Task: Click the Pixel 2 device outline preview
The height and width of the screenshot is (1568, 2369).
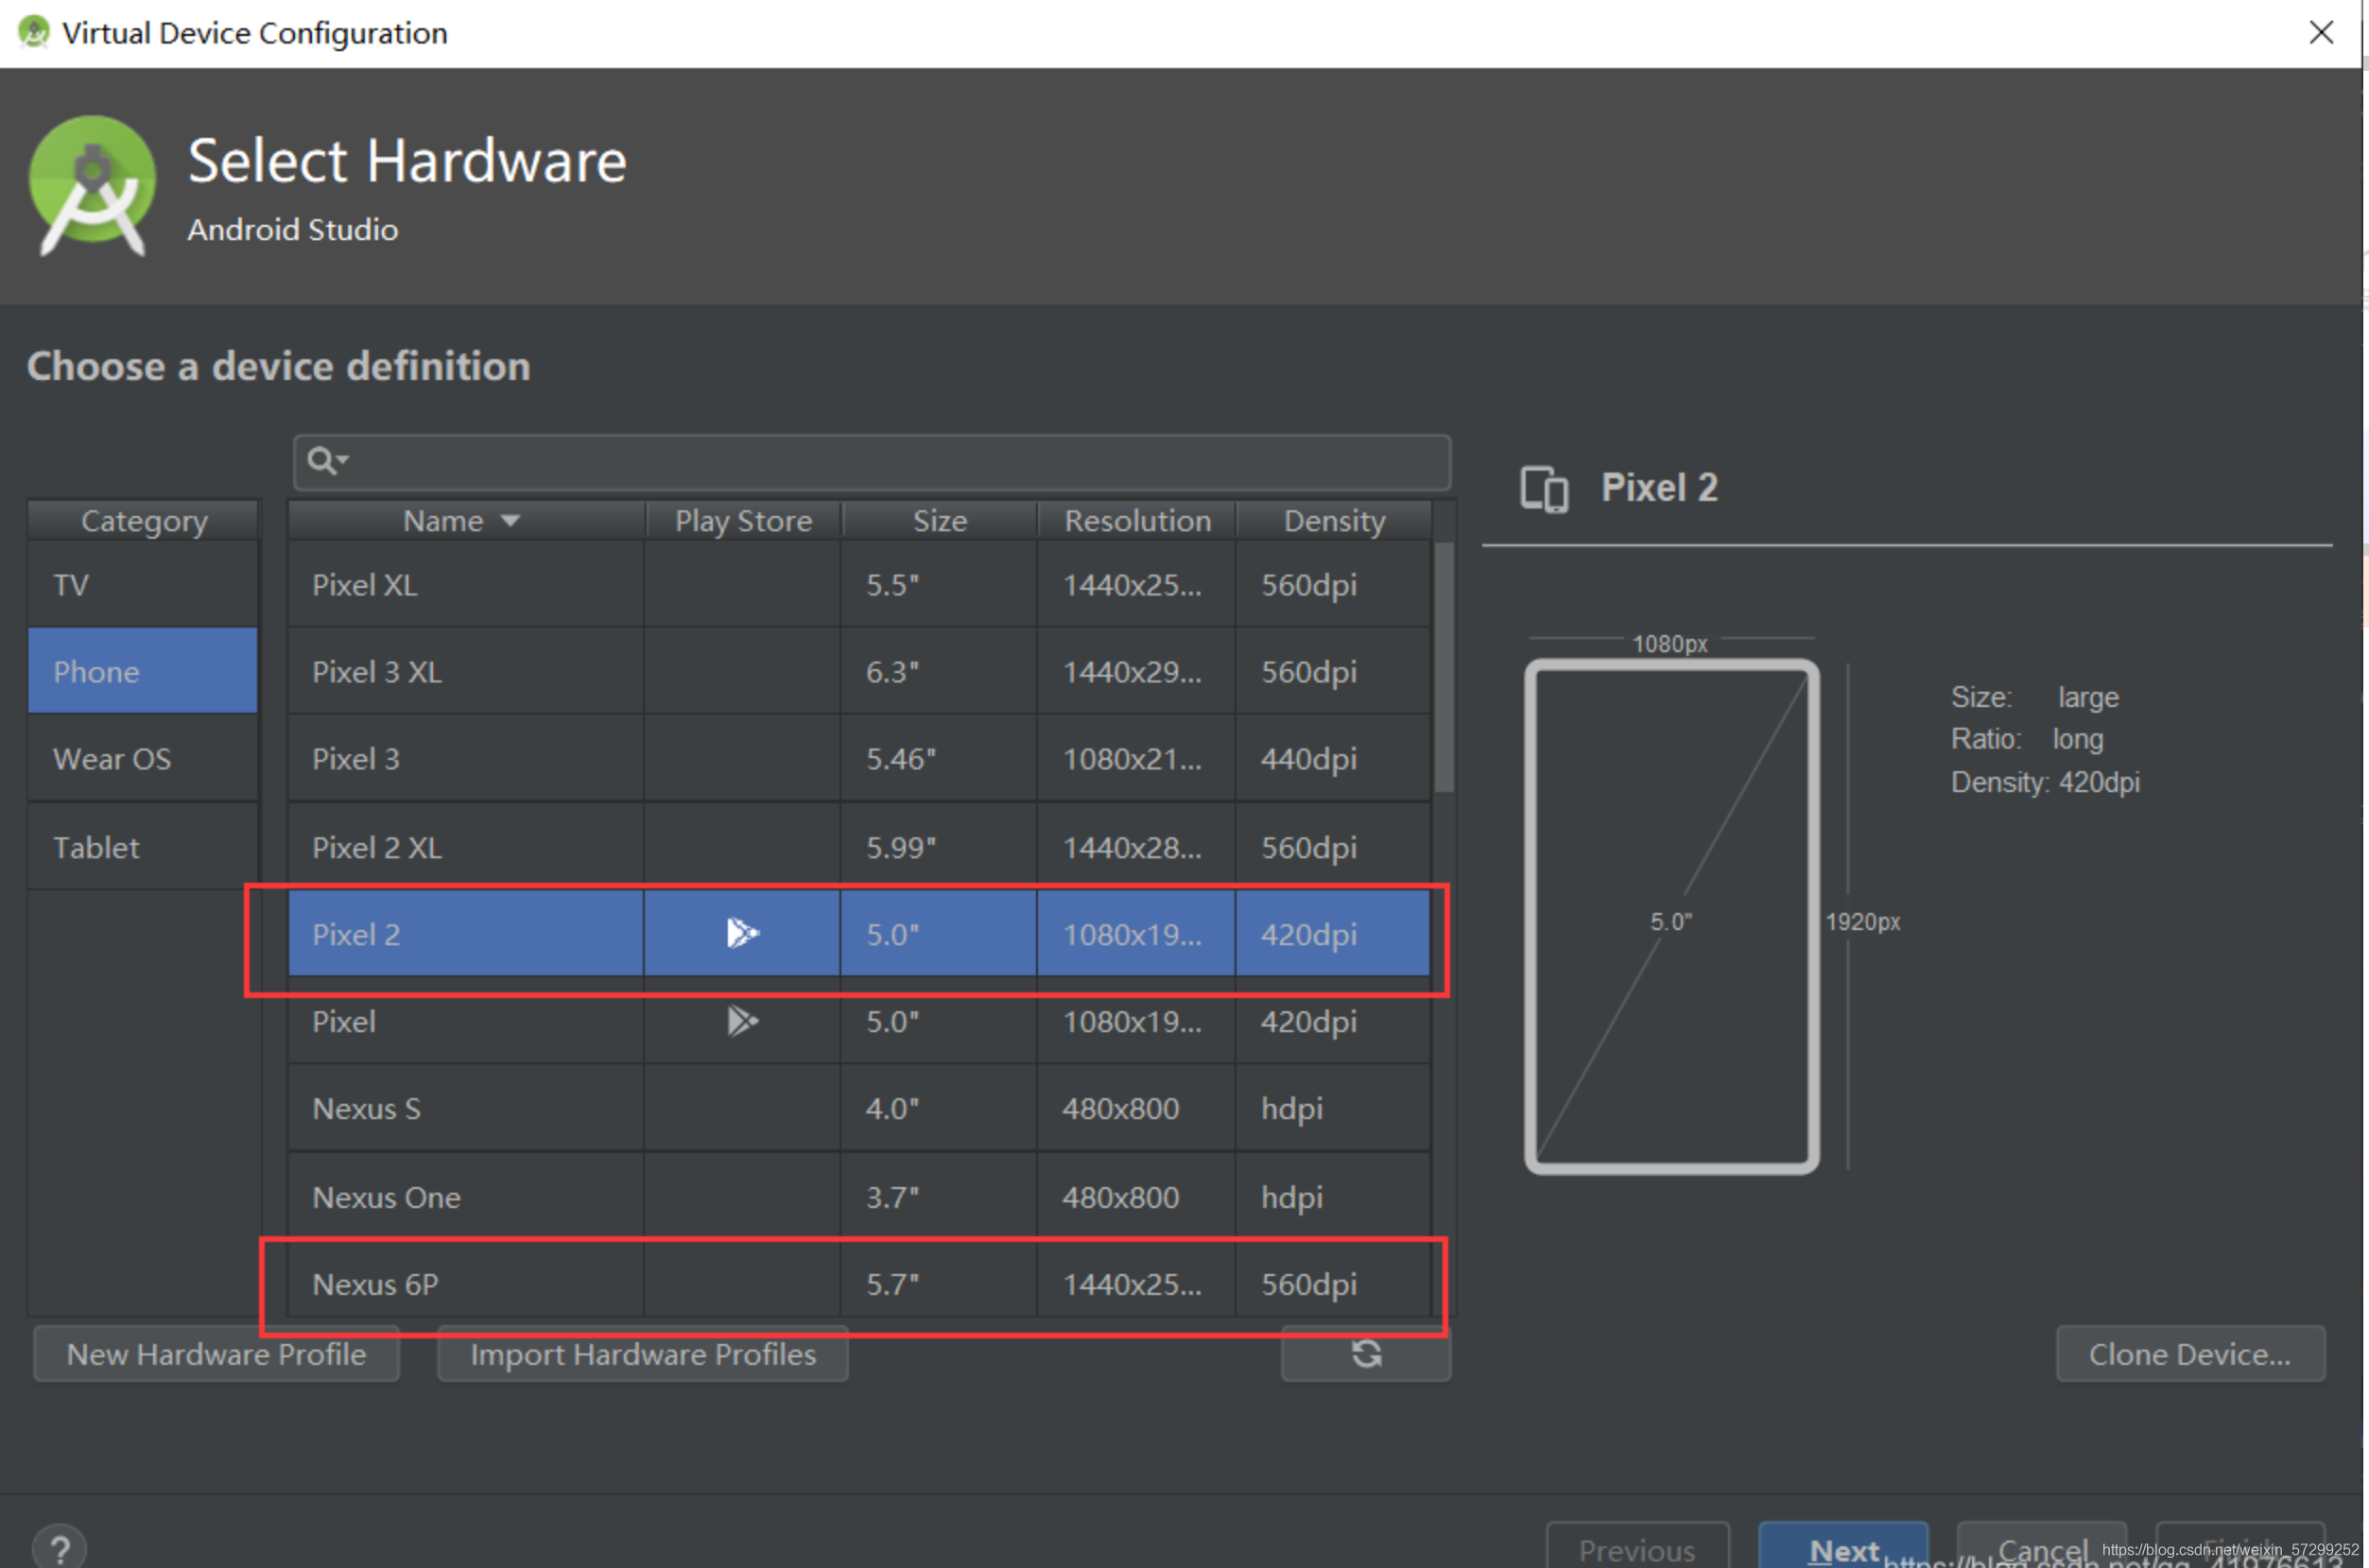Action: click(x=1671, y=916)
